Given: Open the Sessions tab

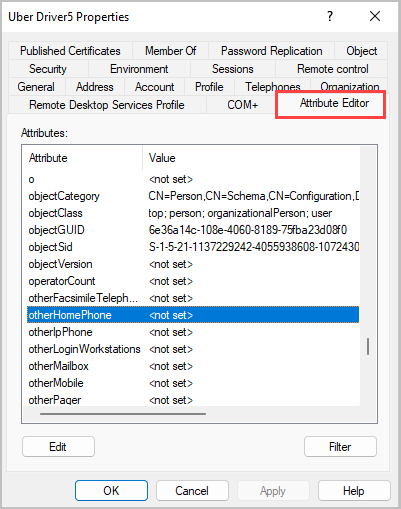Looking at the screenshot, I should 233,69.
